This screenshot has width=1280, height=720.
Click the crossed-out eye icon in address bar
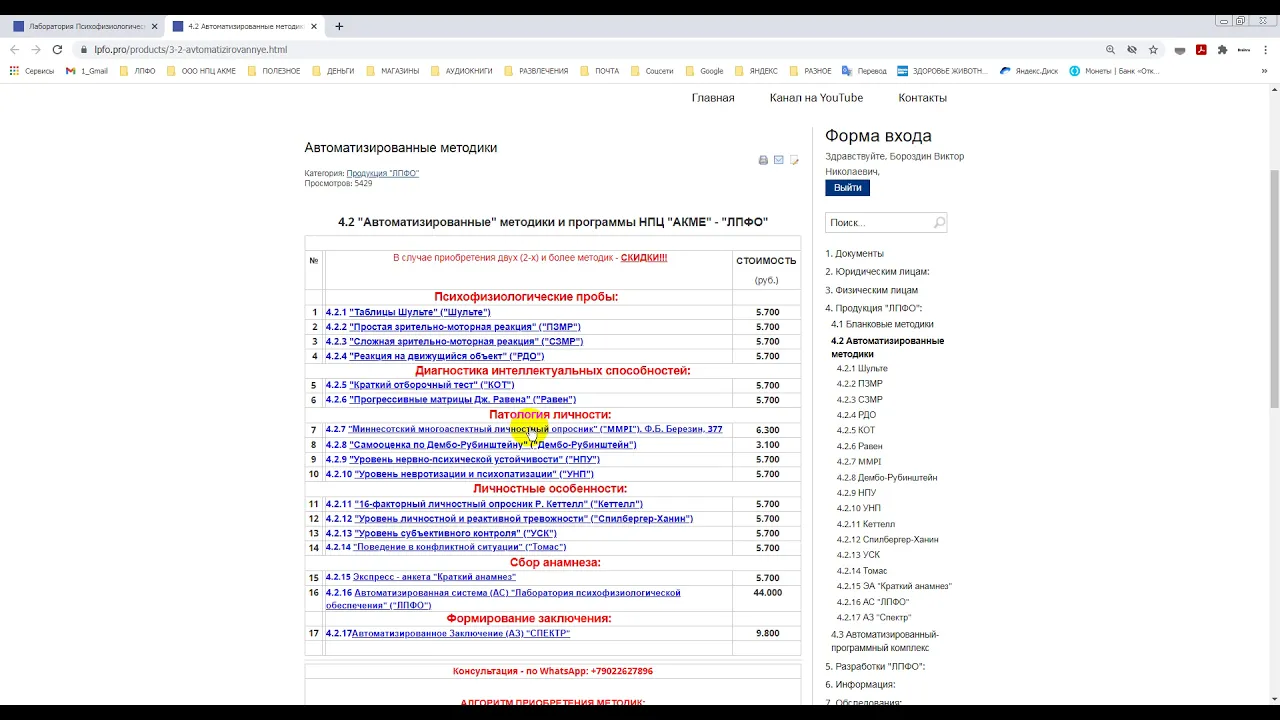point(1132,49)
